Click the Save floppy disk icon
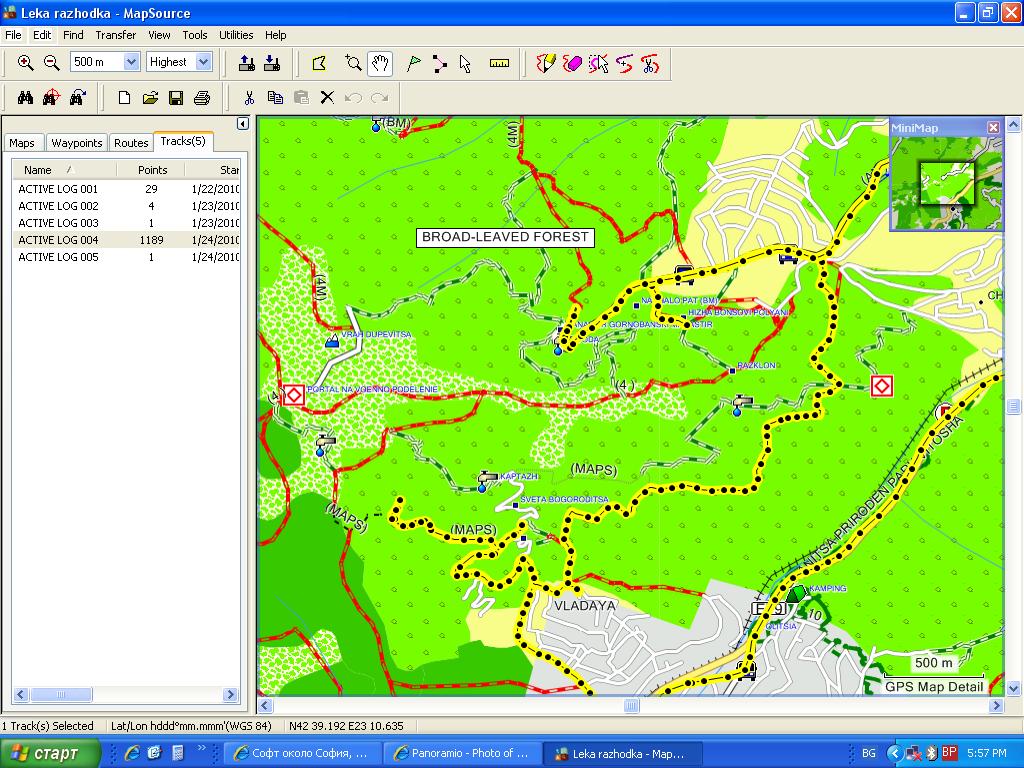Image resolution: width=1024 pixels, height=768 pixels. (176, 97)
